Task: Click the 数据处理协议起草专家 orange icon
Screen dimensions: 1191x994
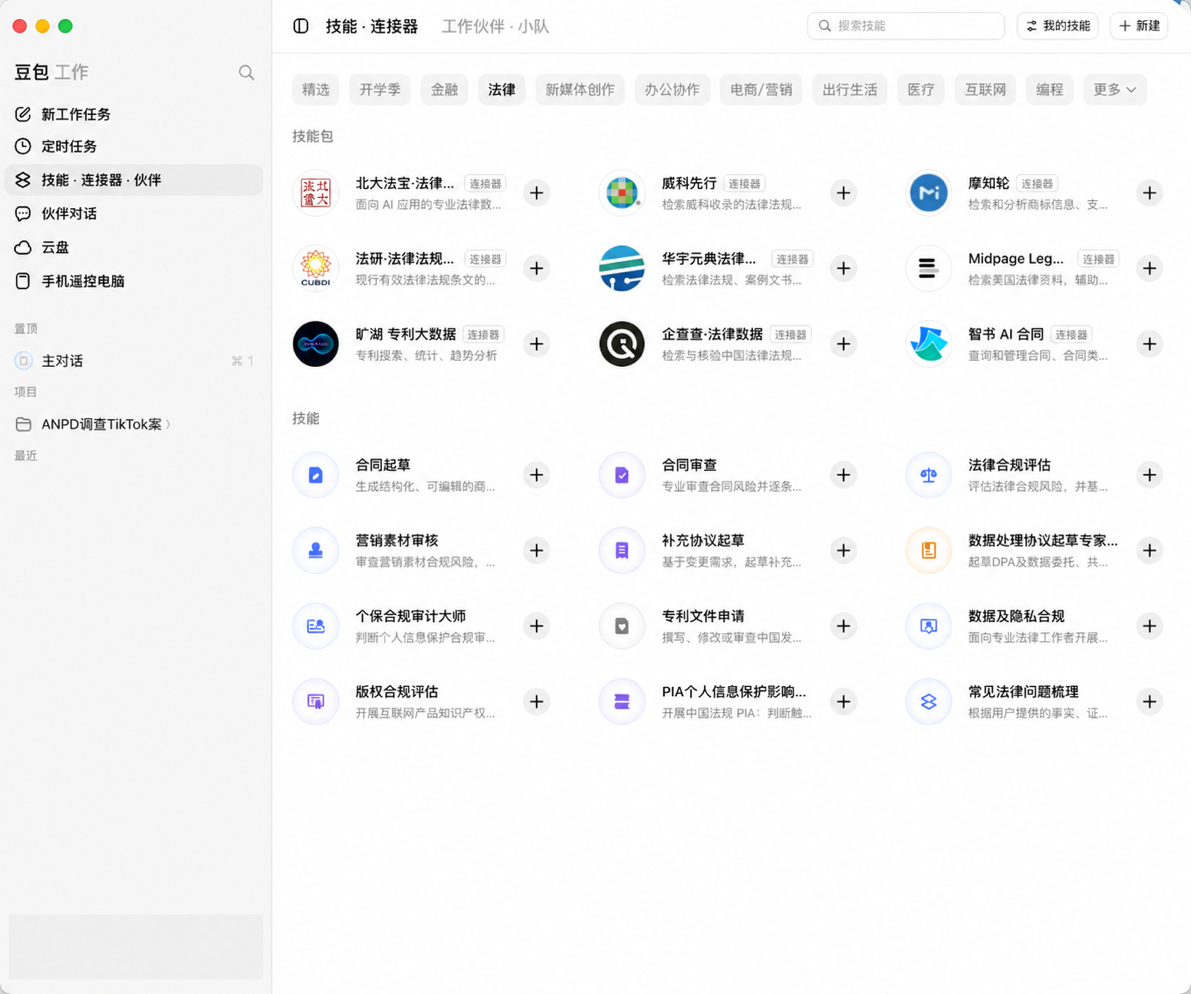Action: (x=928, y=551)
